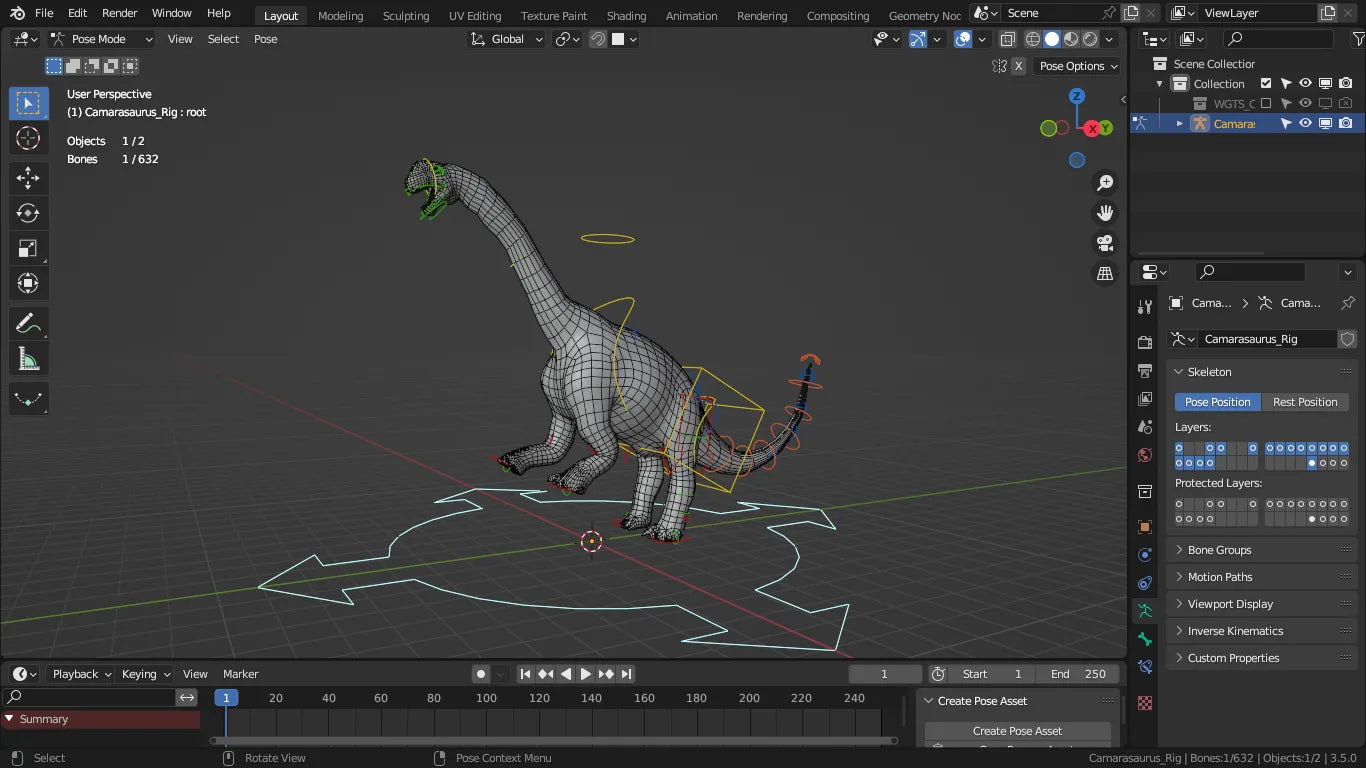Toggle fake user shield for Camarasaurus_Rig
This screenshot has height=768, width=1366.
[x=1347, y=339]
